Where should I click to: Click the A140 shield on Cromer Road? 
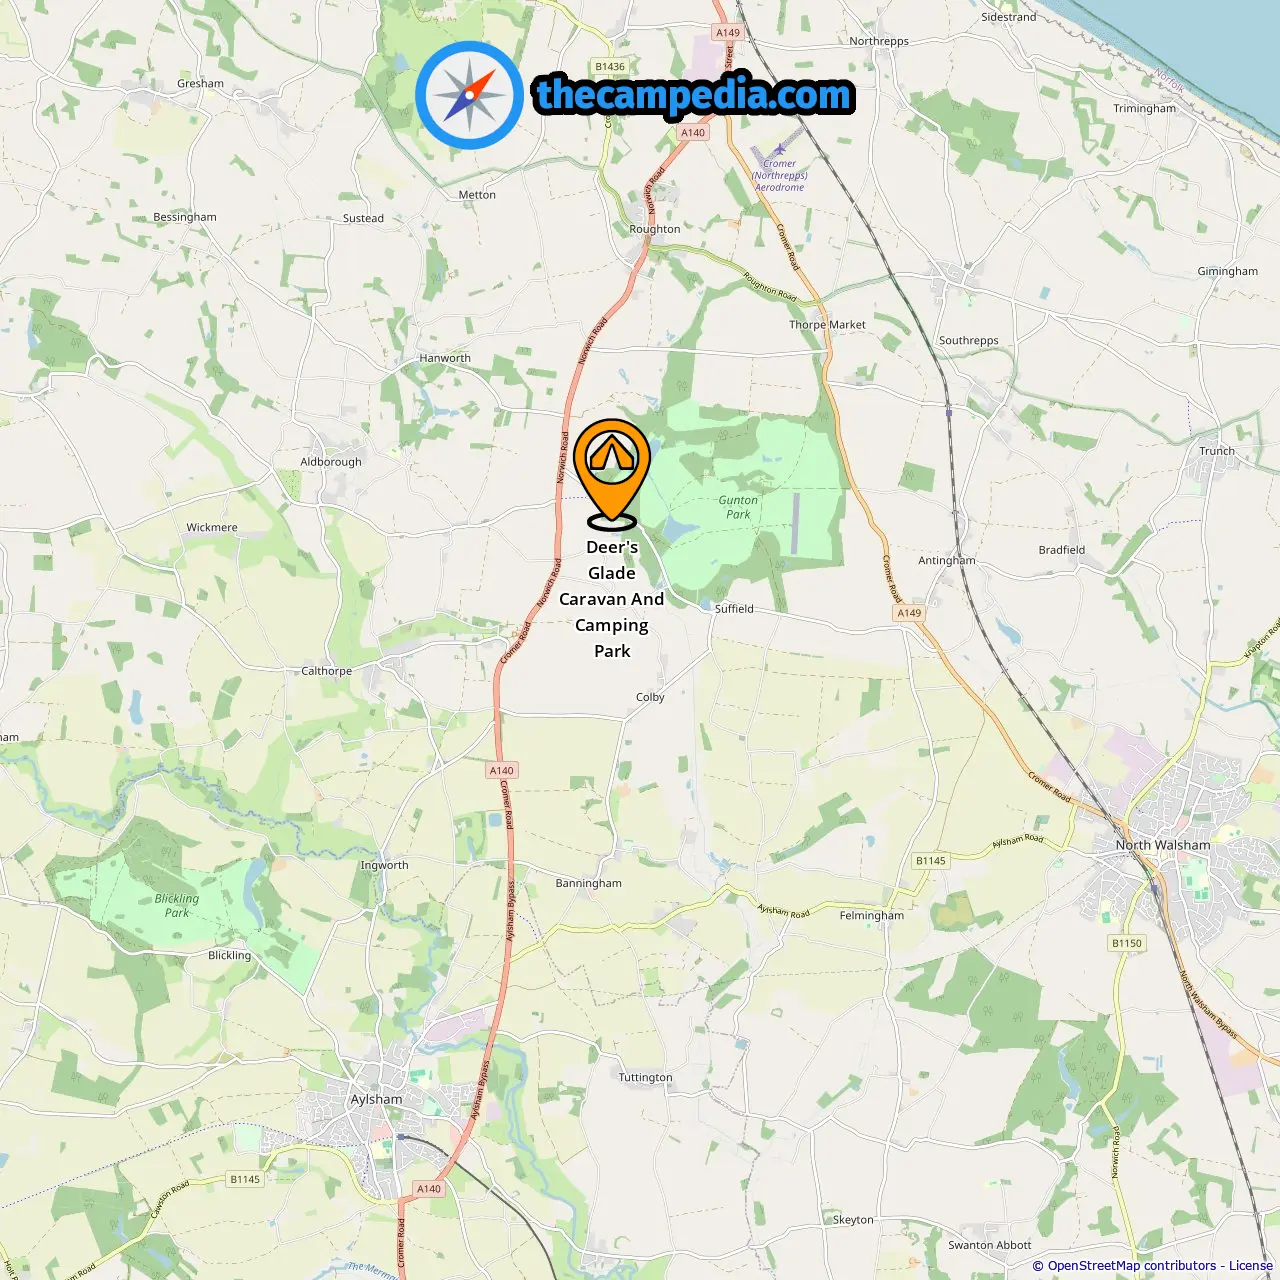[502, 771]
